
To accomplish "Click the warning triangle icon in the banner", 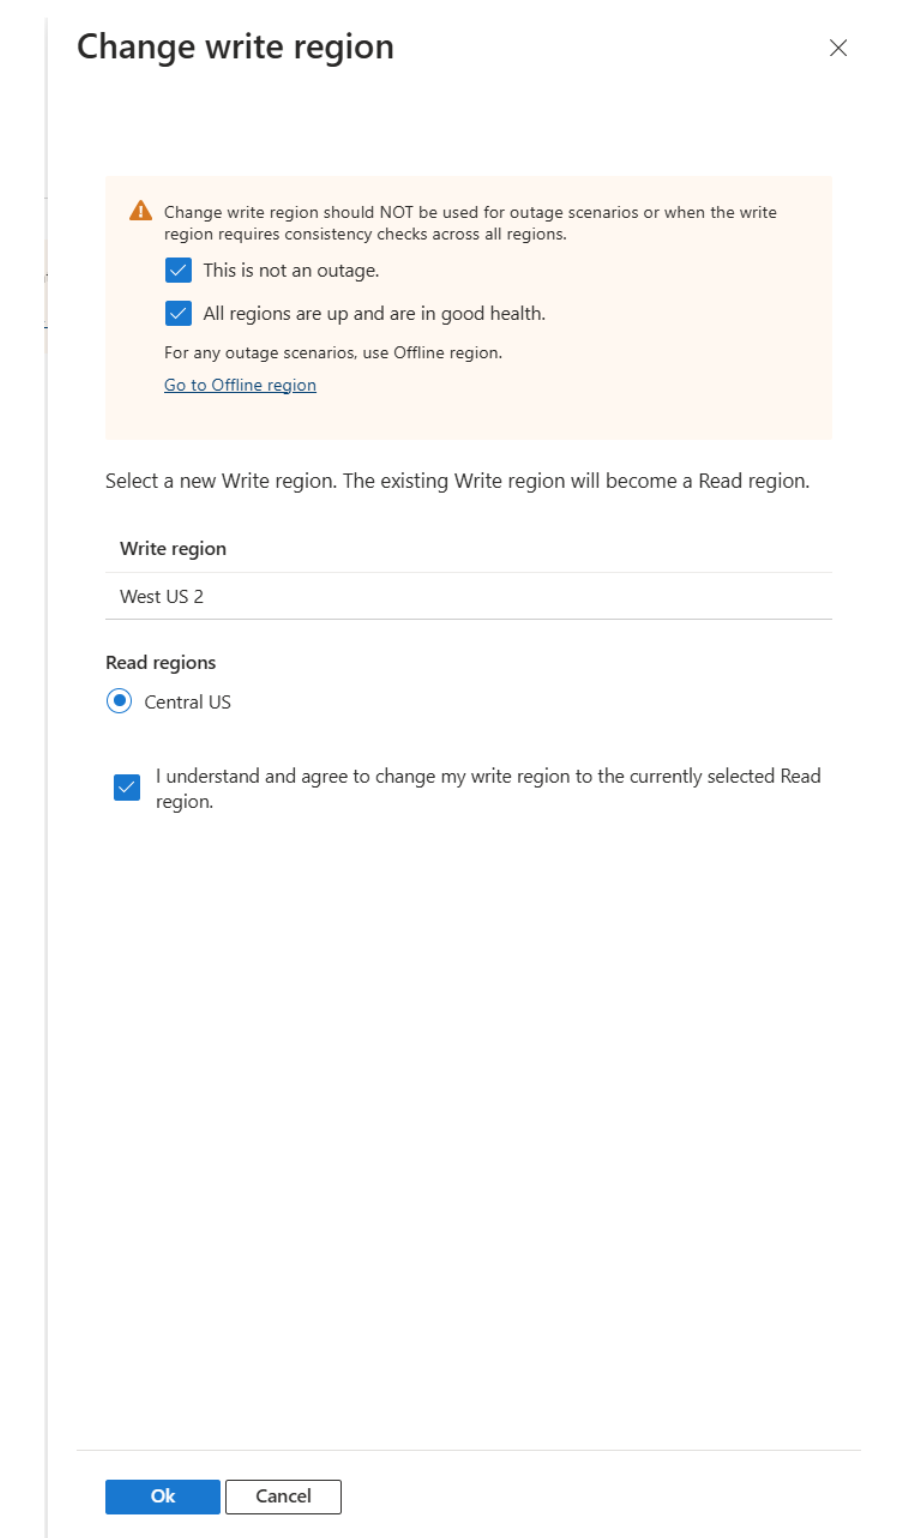I will point(139,212).
